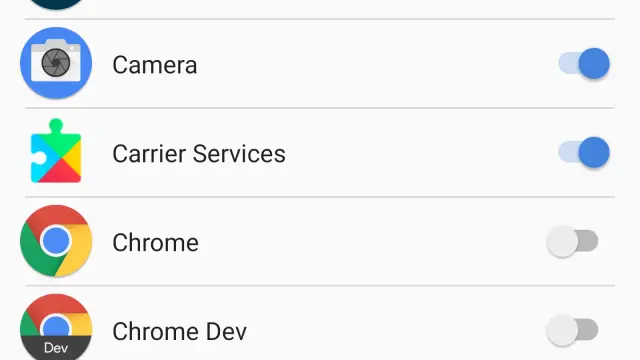
Task: Tap the blue center circle of Chrome logo
Action: pyautogui.click(x=56, y=241)
